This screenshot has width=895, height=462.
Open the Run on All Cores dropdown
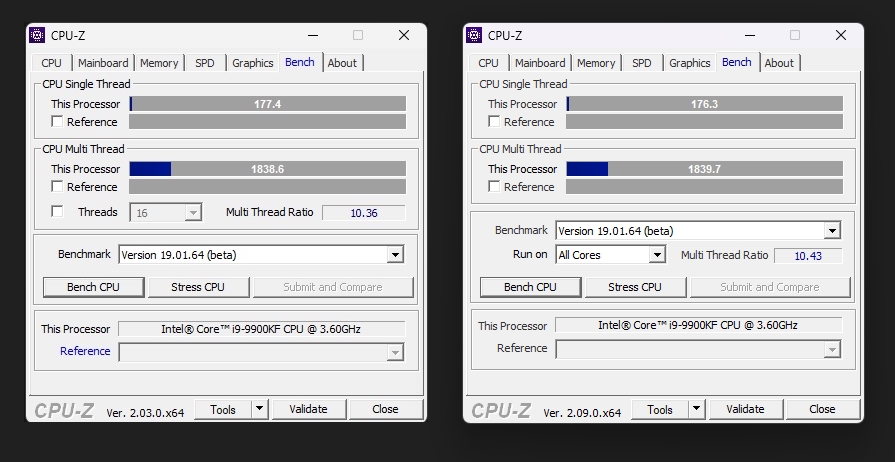click(658, 255)
